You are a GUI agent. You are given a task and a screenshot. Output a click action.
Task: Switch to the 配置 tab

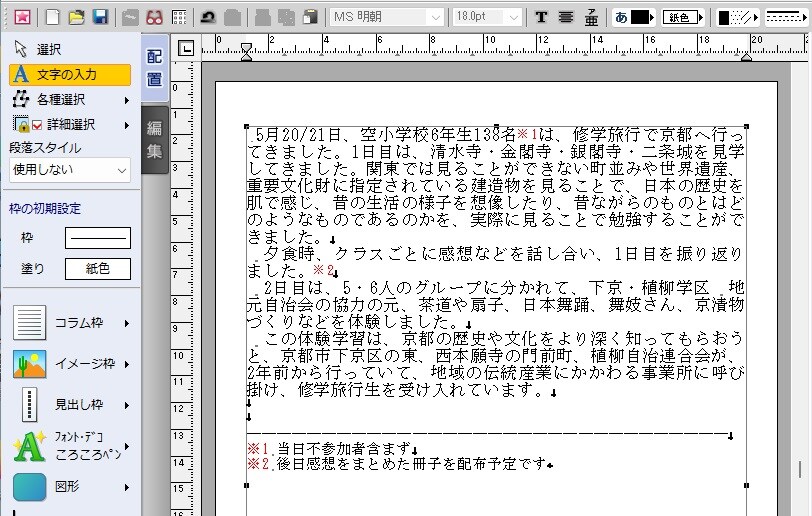click(154, 68)
